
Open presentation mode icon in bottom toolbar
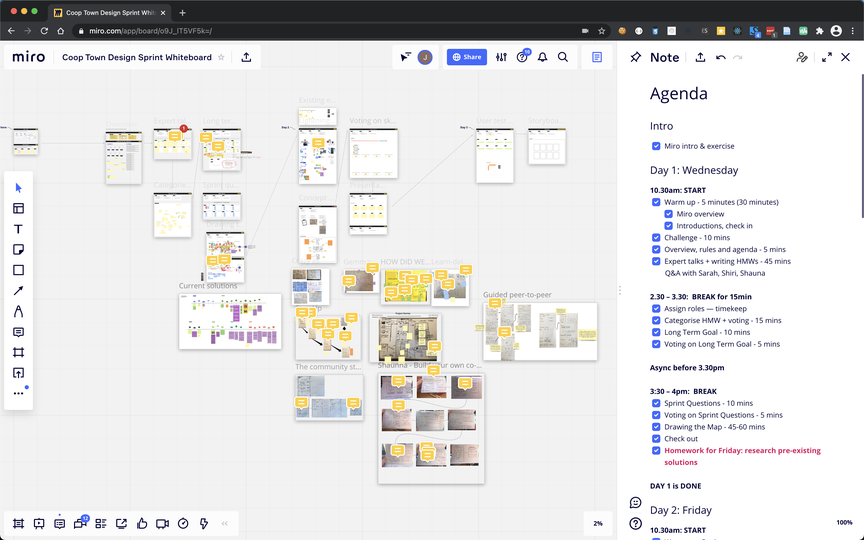coord(39,523)
